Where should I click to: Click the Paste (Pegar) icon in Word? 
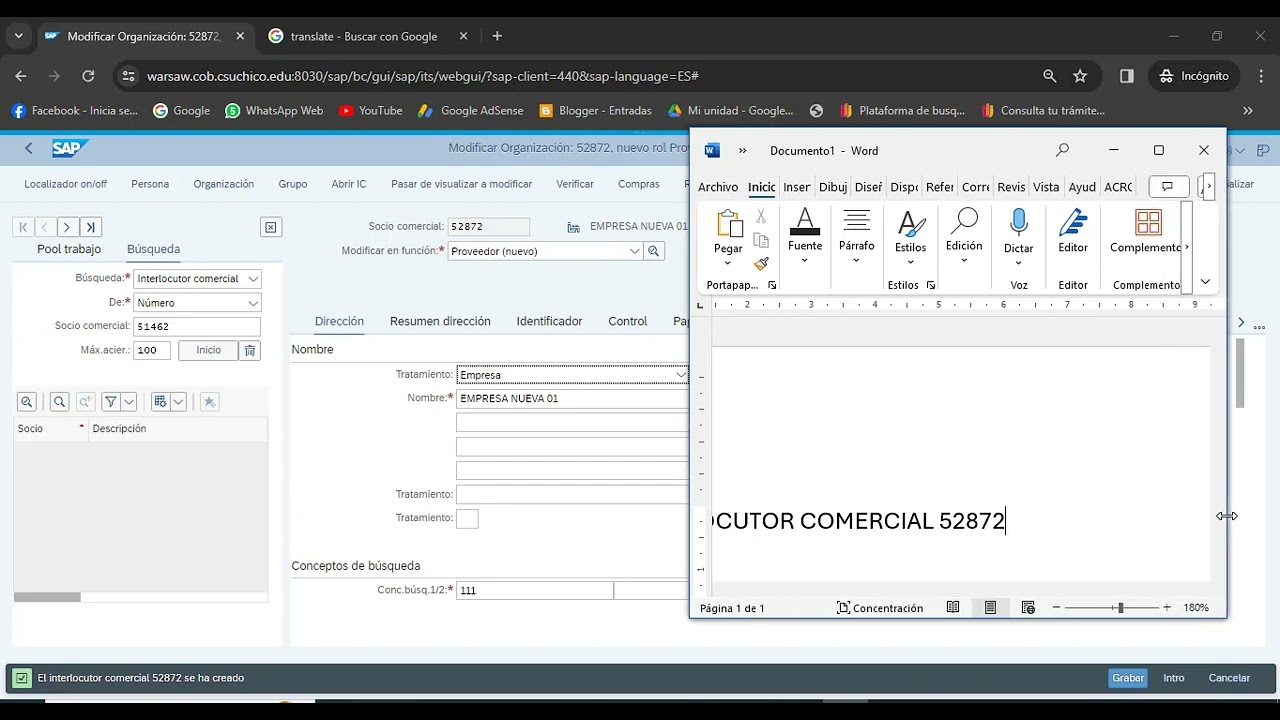[729, 224]
